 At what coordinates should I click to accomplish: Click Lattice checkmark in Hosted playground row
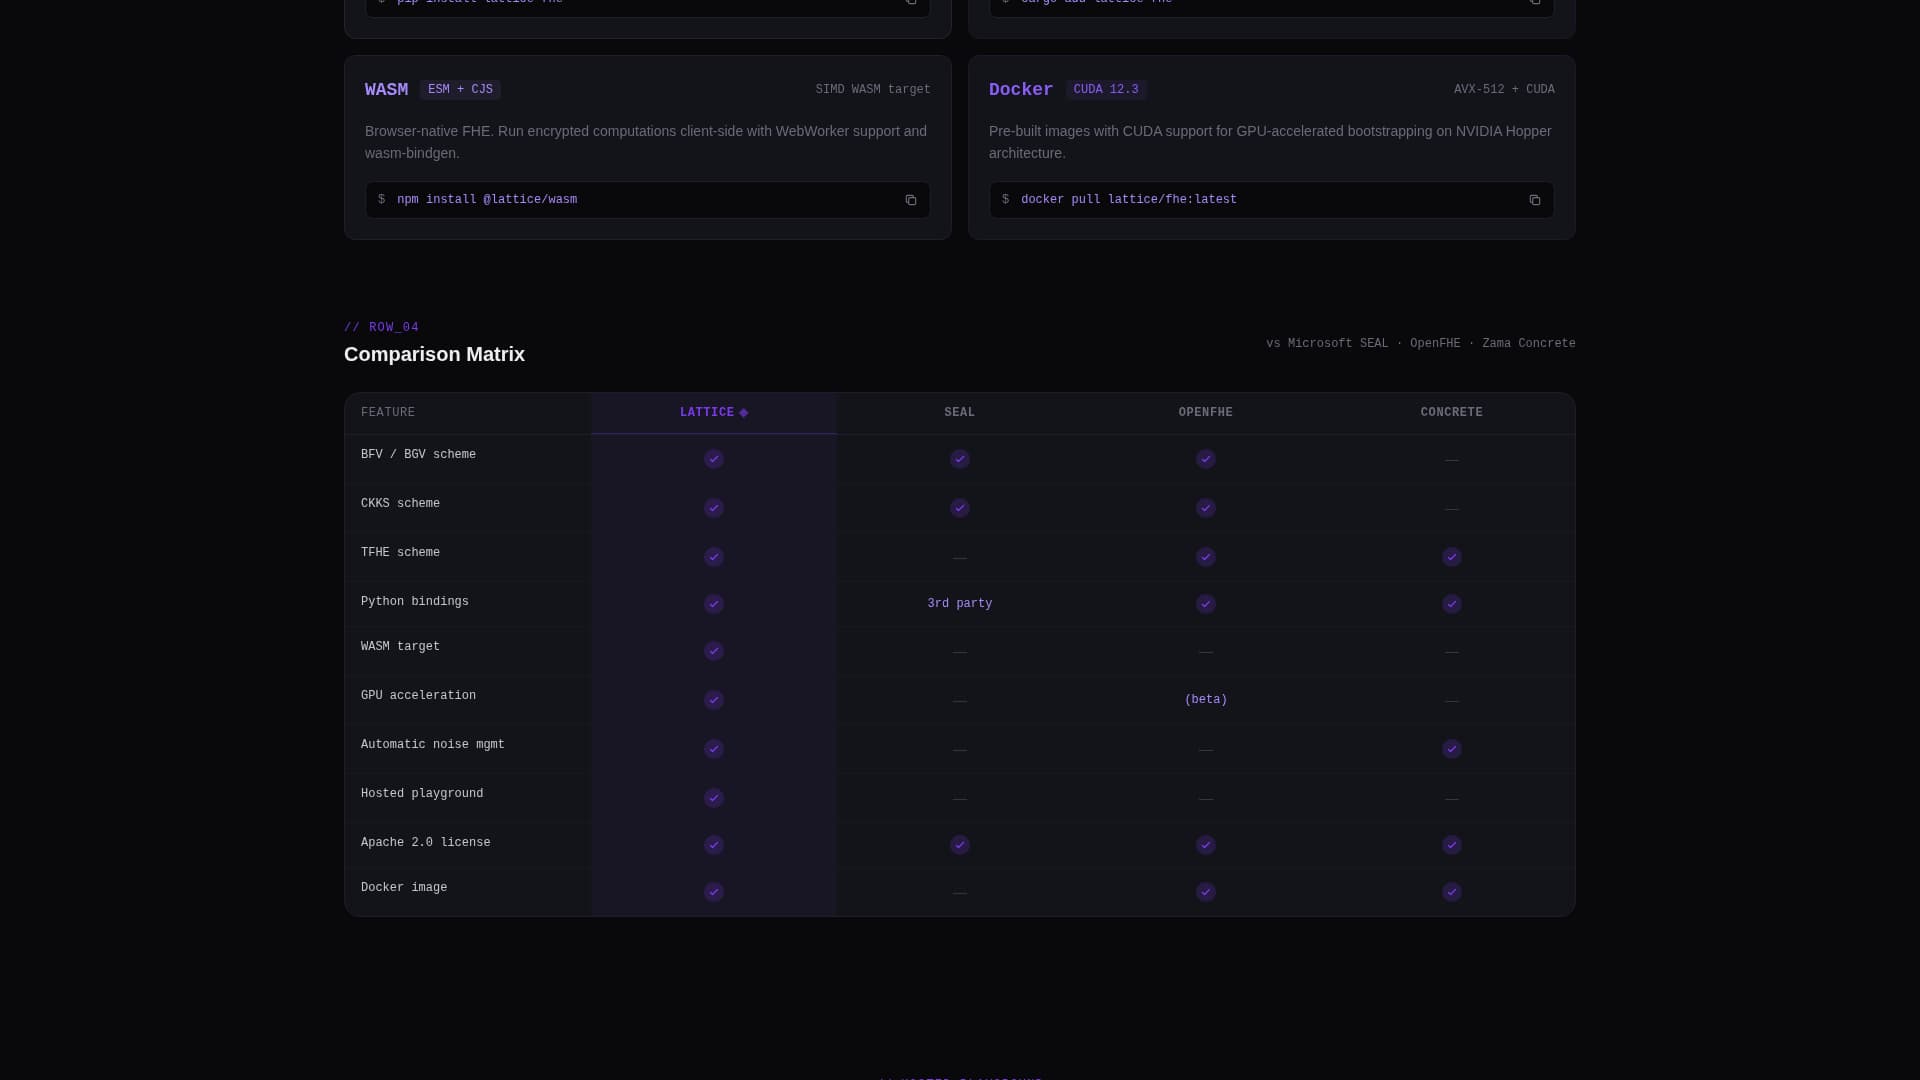[714, 798]
